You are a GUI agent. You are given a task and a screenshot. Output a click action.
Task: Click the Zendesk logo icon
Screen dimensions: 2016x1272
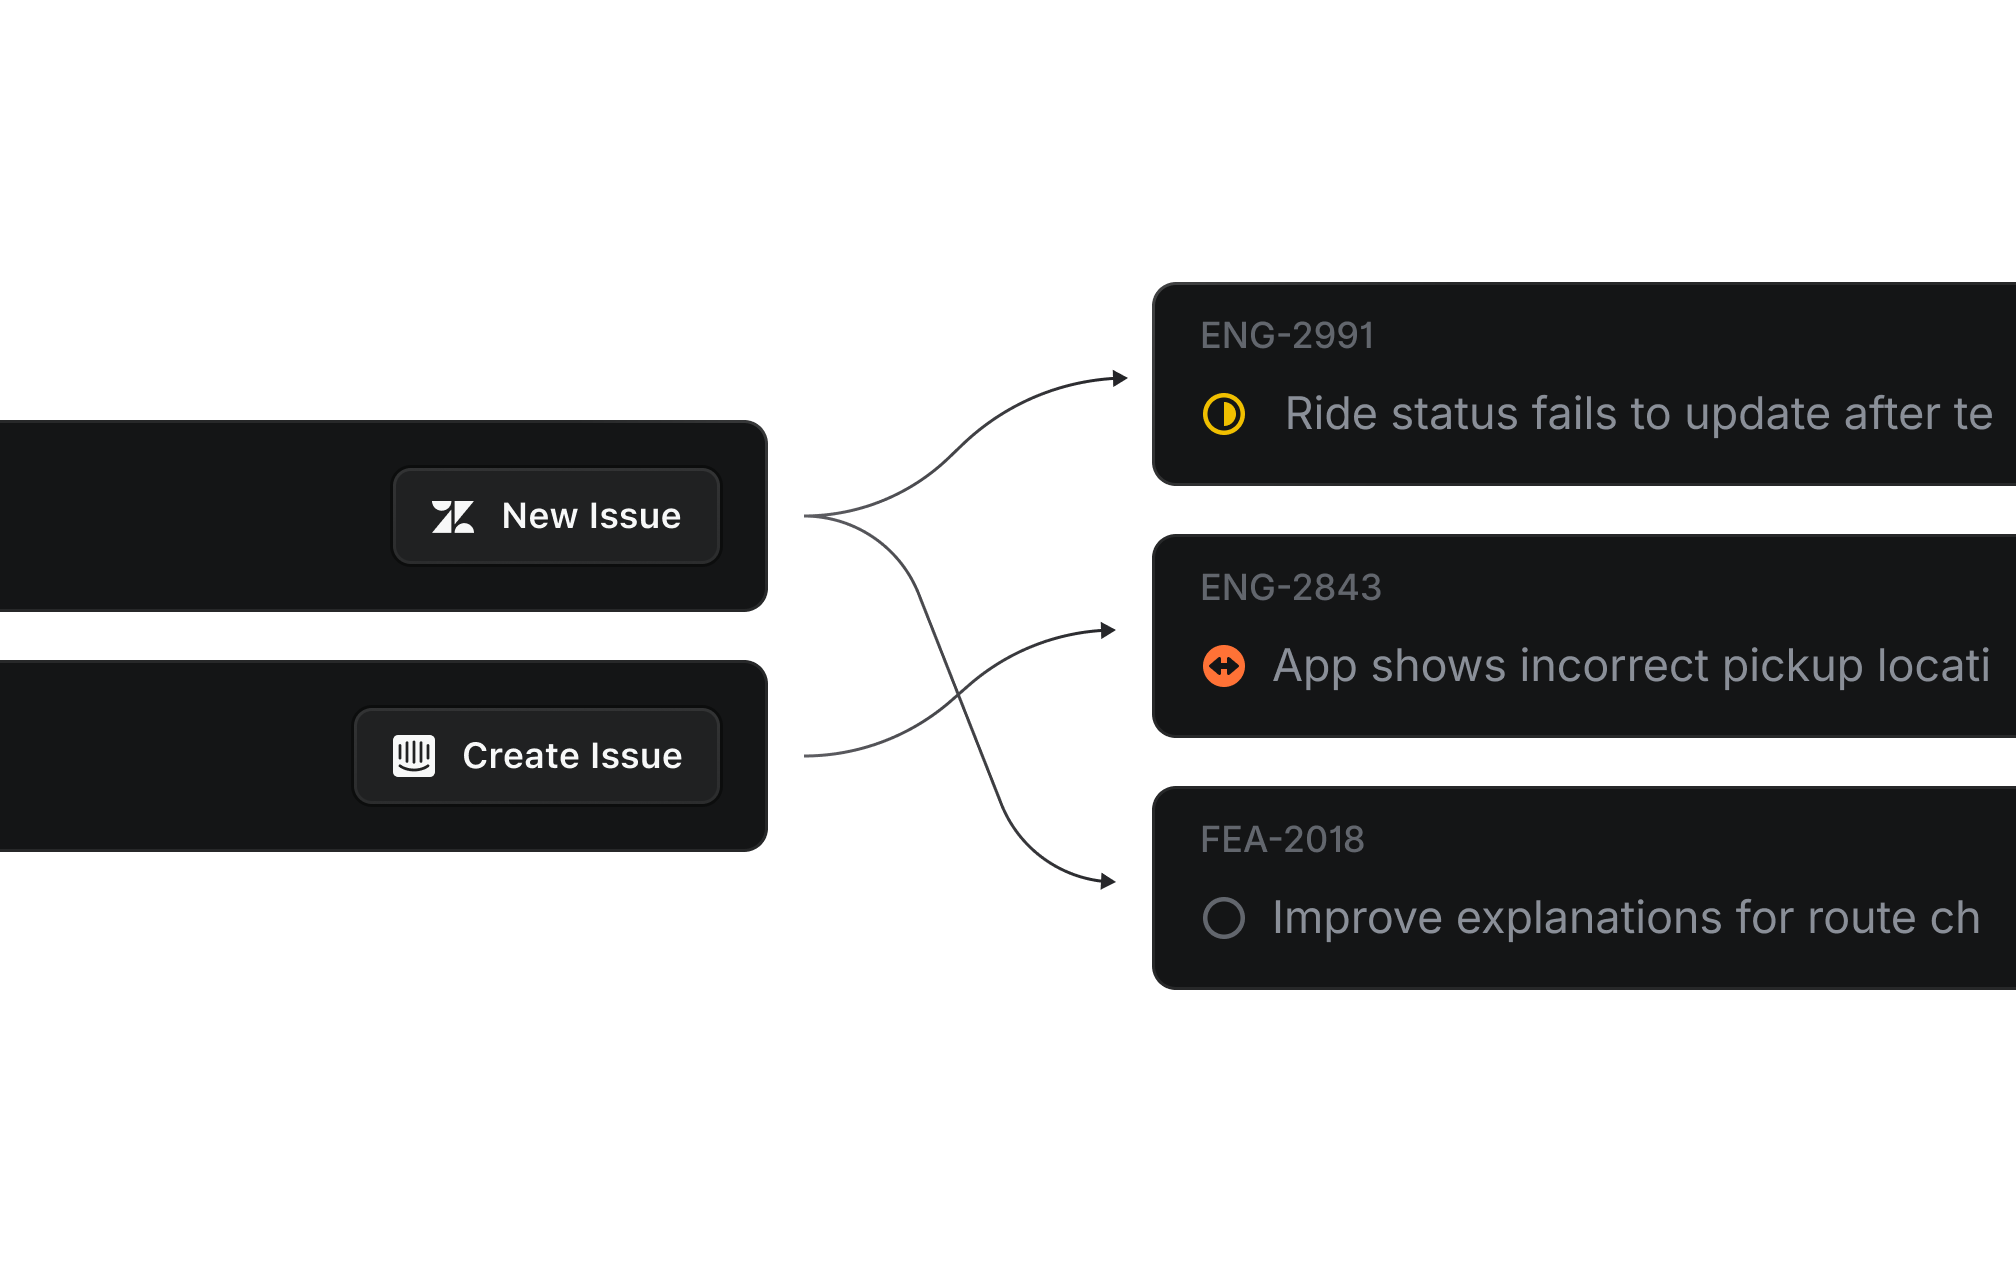[453, 517]
